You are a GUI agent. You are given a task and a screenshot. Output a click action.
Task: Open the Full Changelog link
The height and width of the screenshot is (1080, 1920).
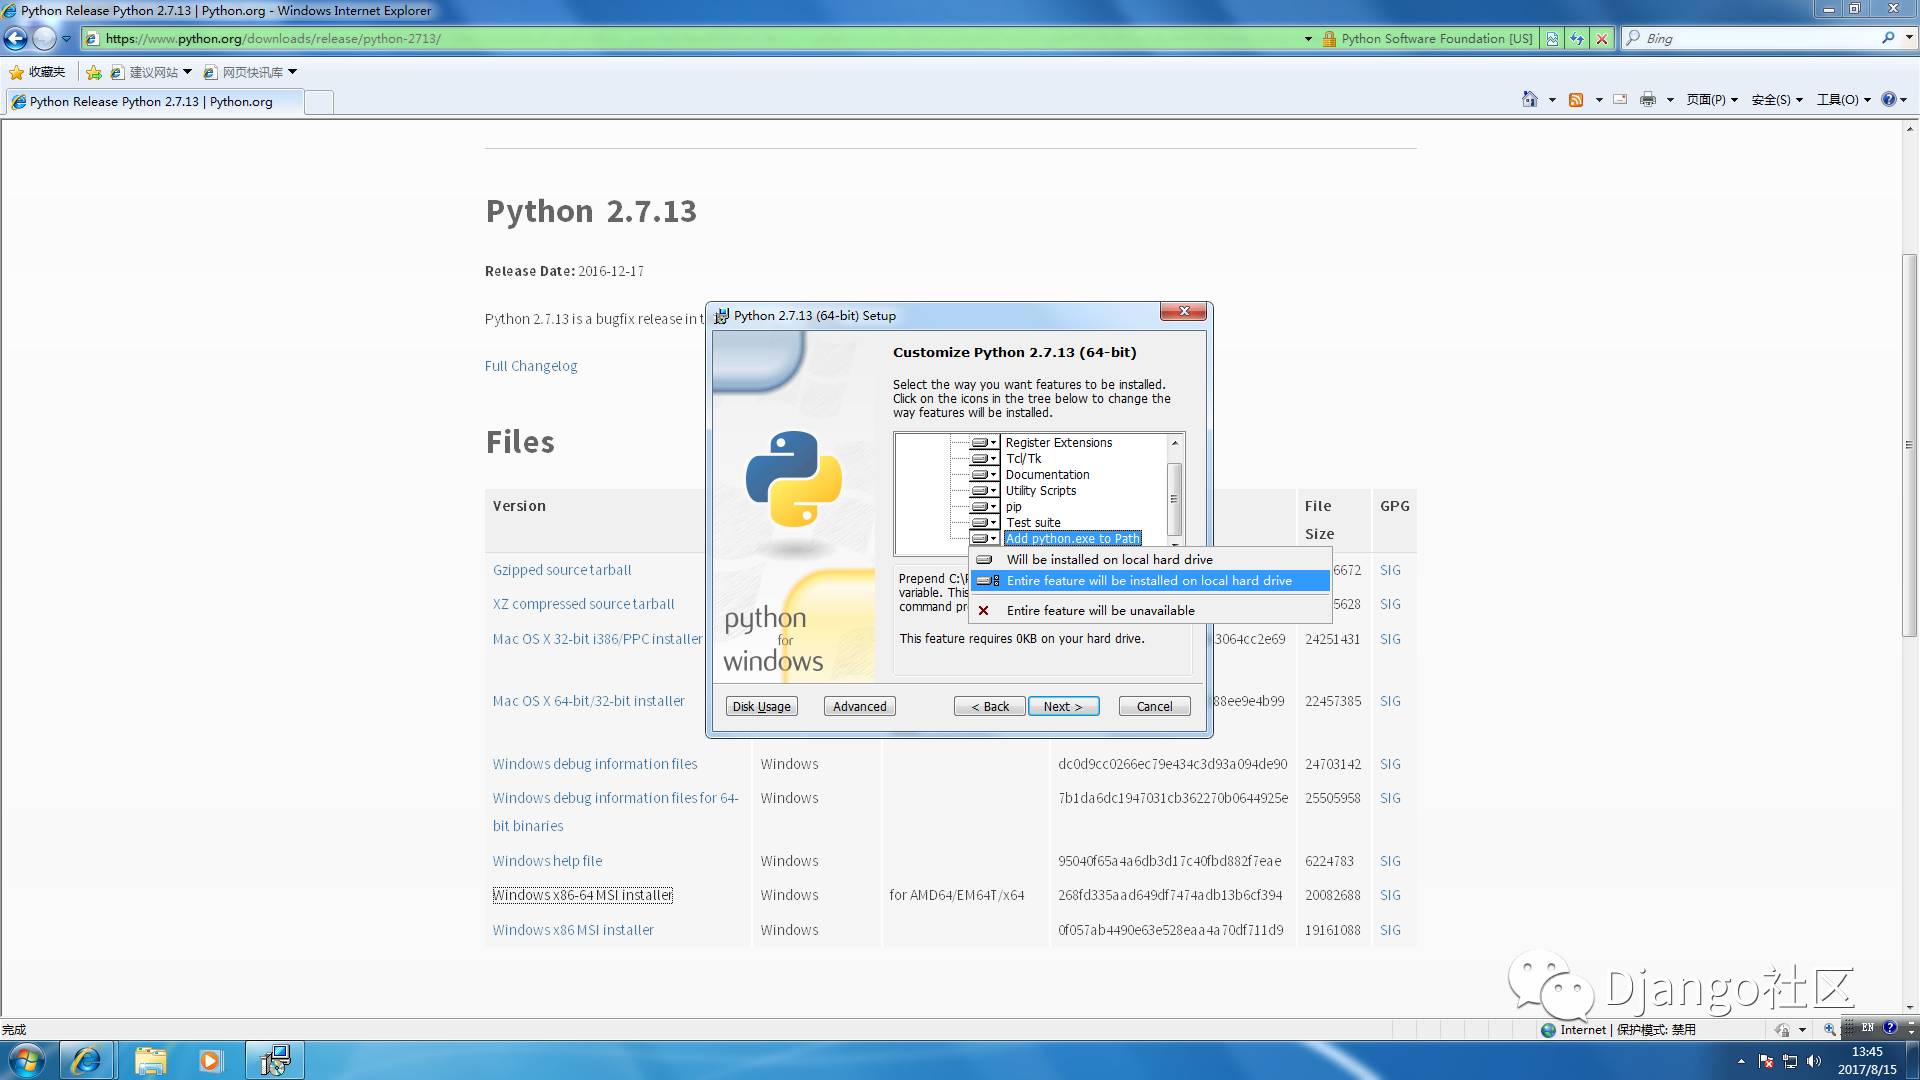click(531, 366)
